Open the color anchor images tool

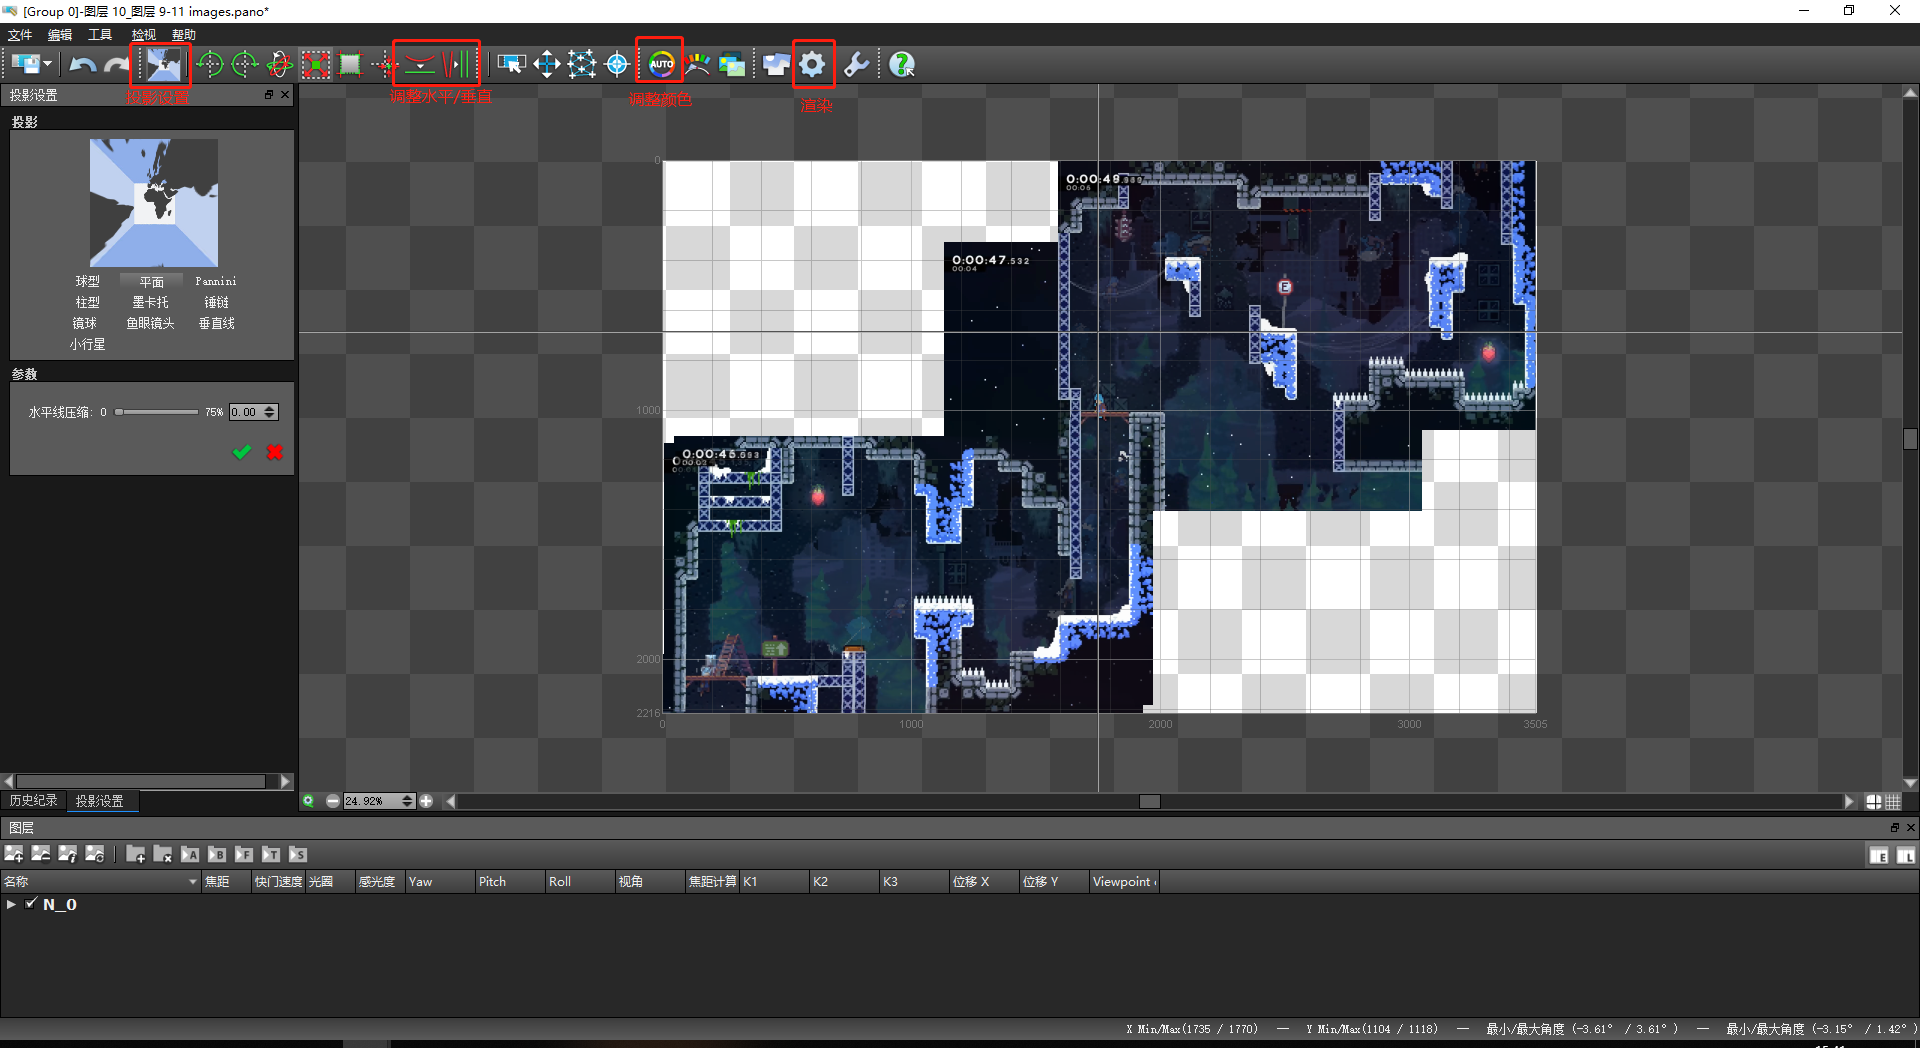(x=732, y=65)
